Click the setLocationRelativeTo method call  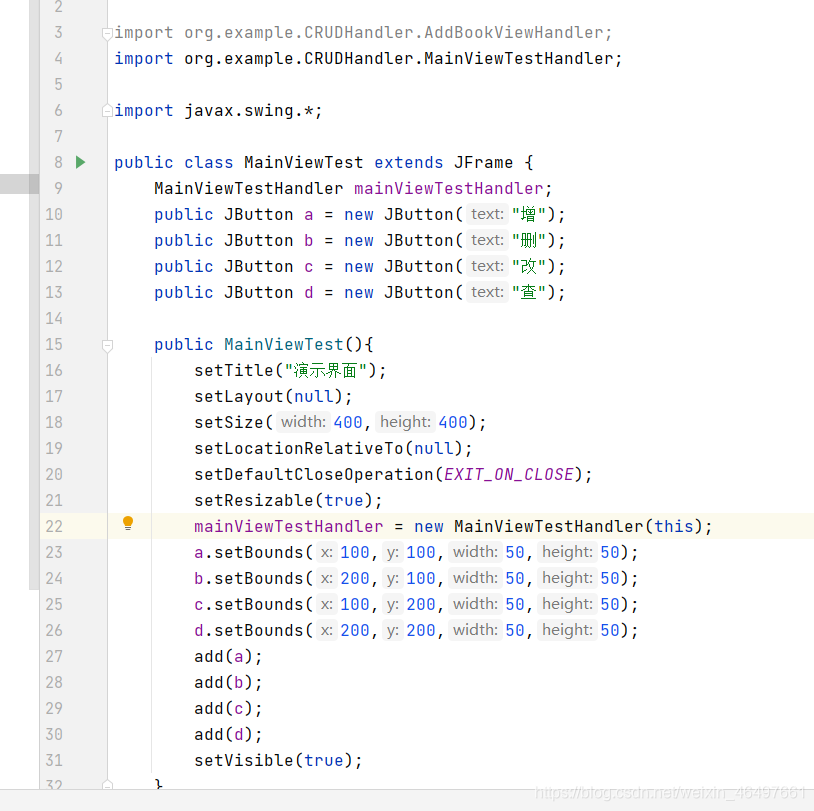(299, 449)
